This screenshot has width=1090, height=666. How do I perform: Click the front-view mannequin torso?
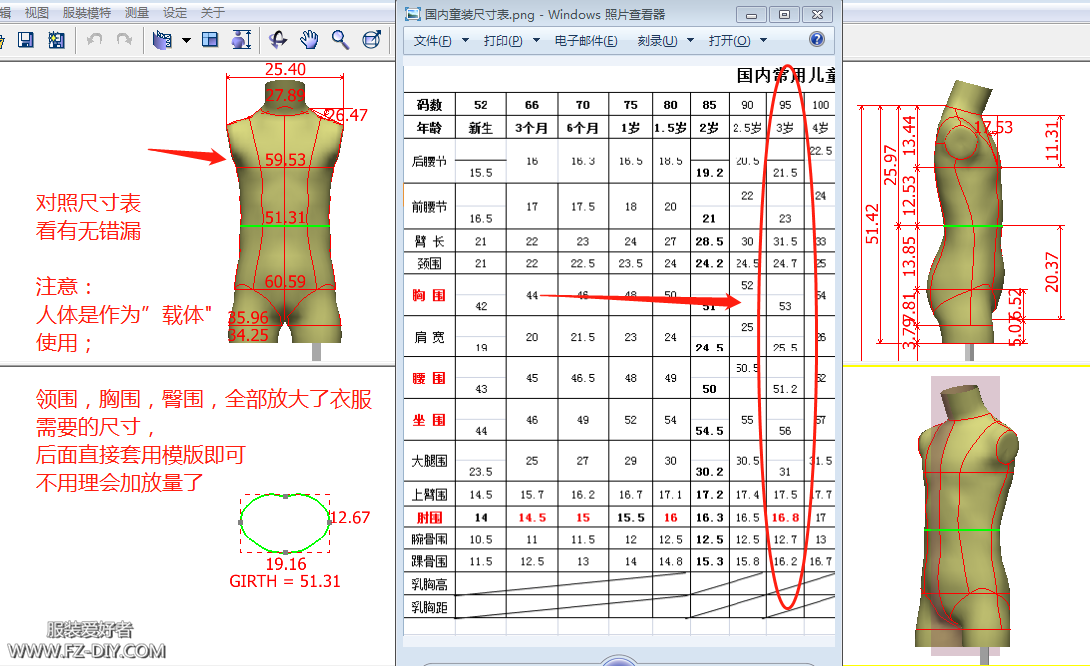(x=285, y=212)
